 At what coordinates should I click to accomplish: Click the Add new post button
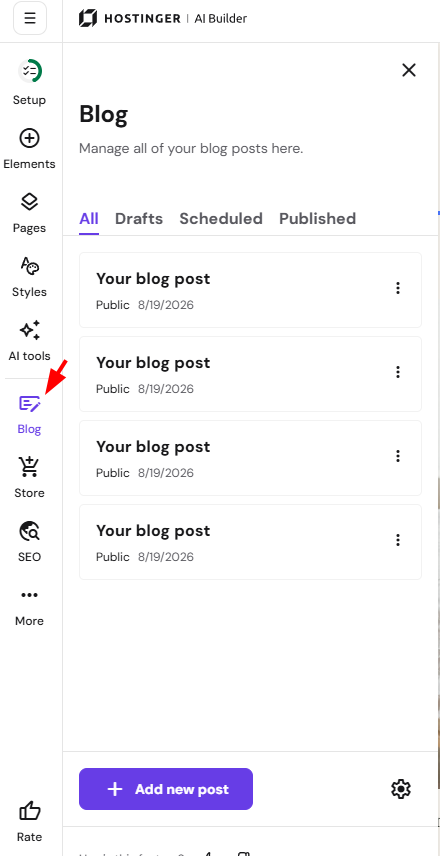point(166,789)
